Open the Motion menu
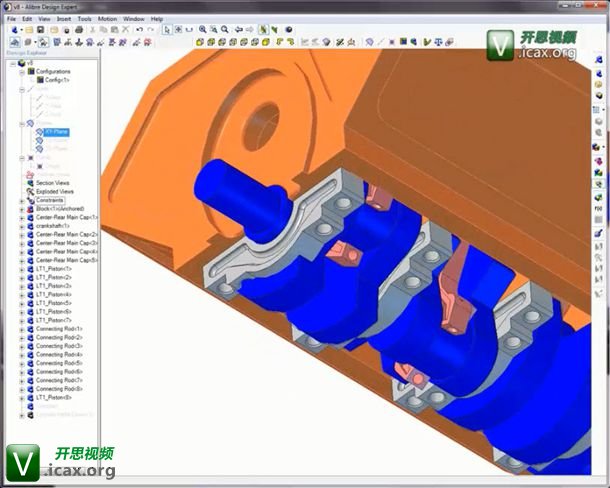This screenshot has width=610, height=488. (x=107, y=19)
